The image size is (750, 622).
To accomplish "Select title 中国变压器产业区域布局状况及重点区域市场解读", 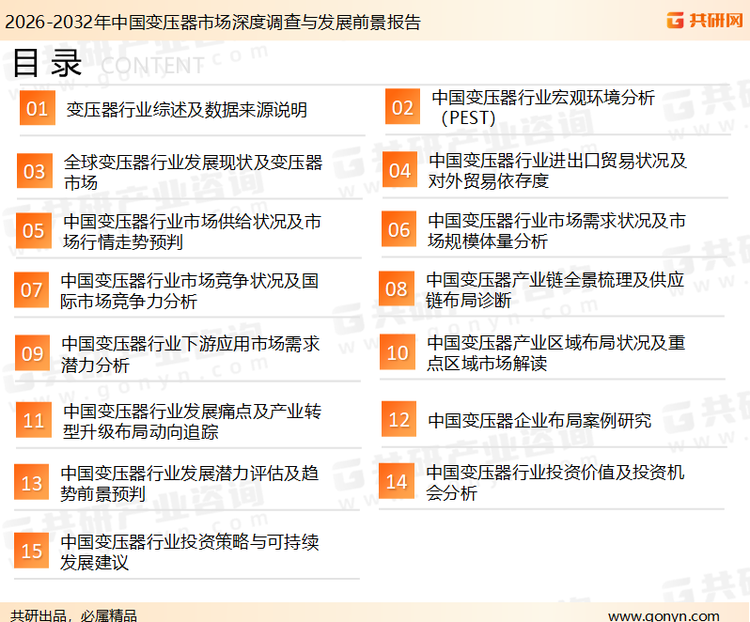I will pyautogui.click(x=556, y=353).
